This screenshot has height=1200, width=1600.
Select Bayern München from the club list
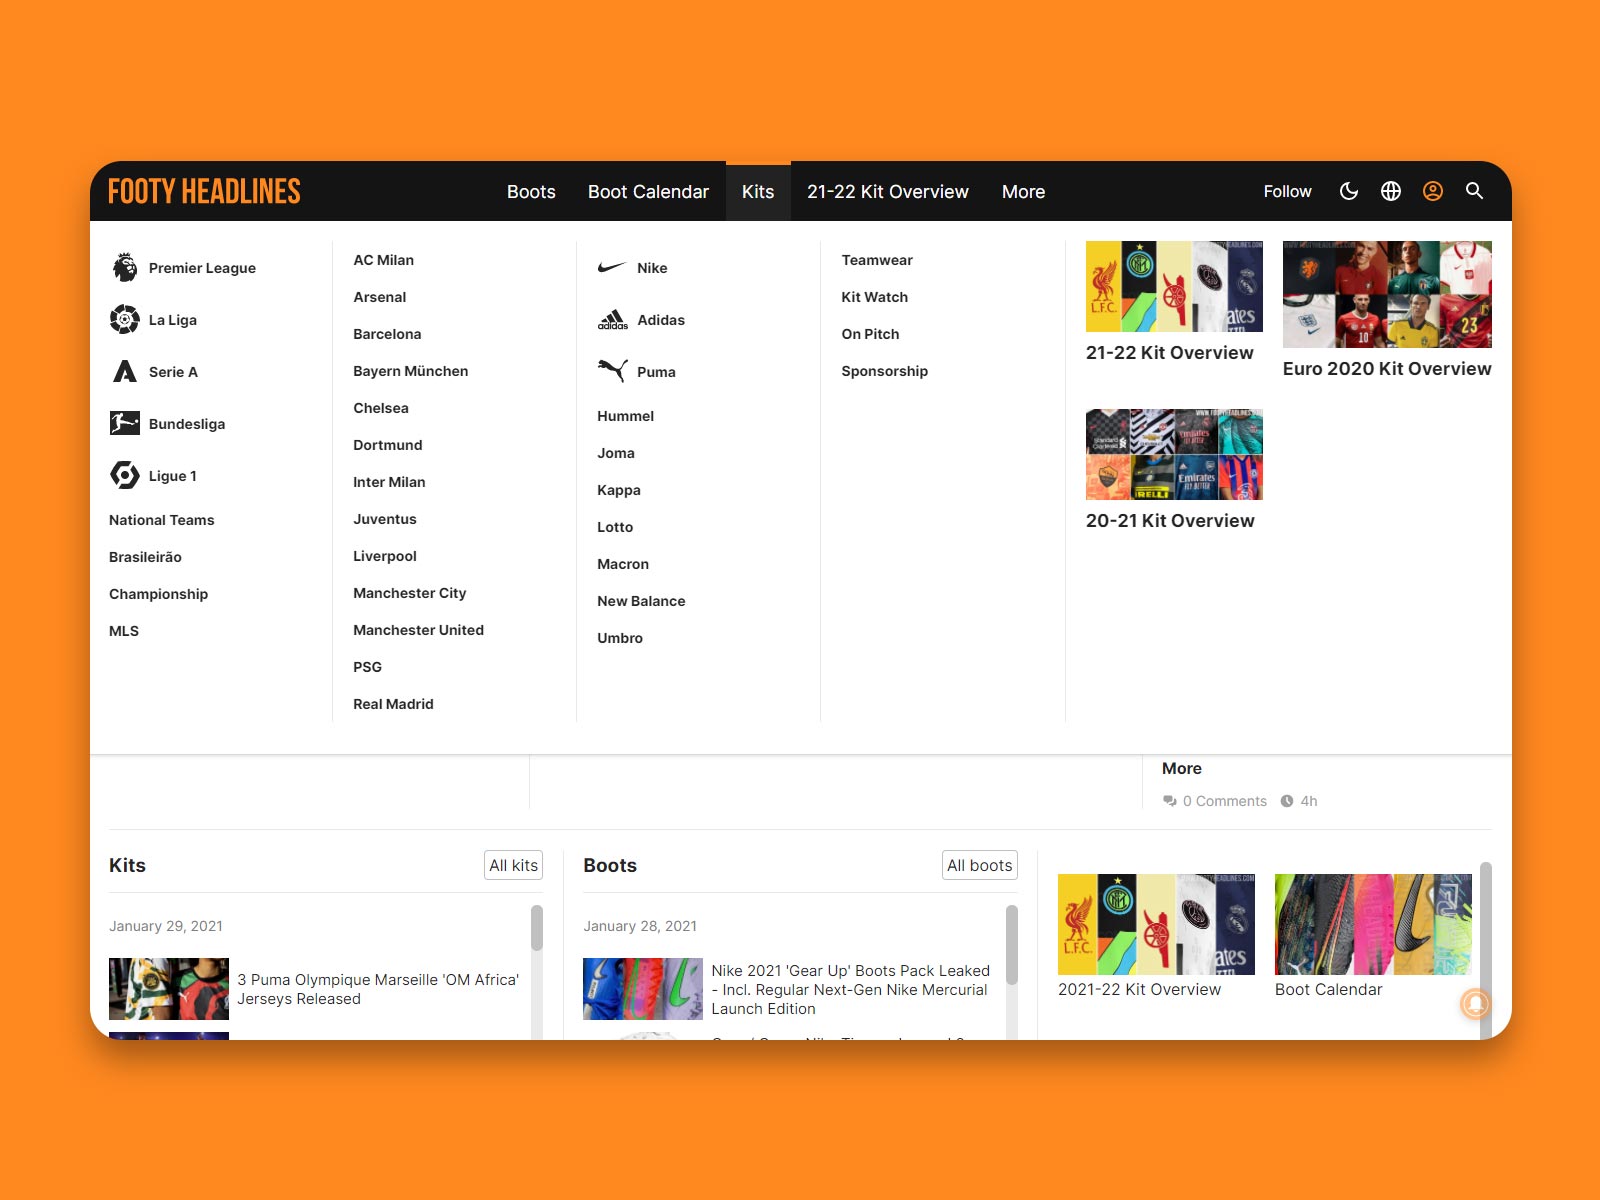[410, 371]
